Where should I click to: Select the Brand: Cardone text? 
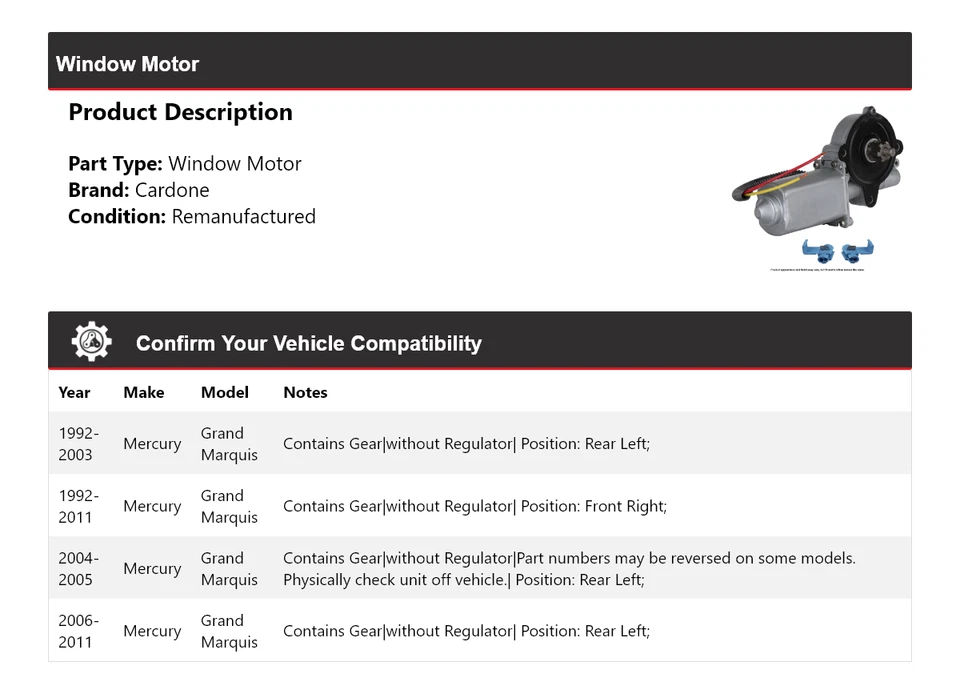click(138, 190)
